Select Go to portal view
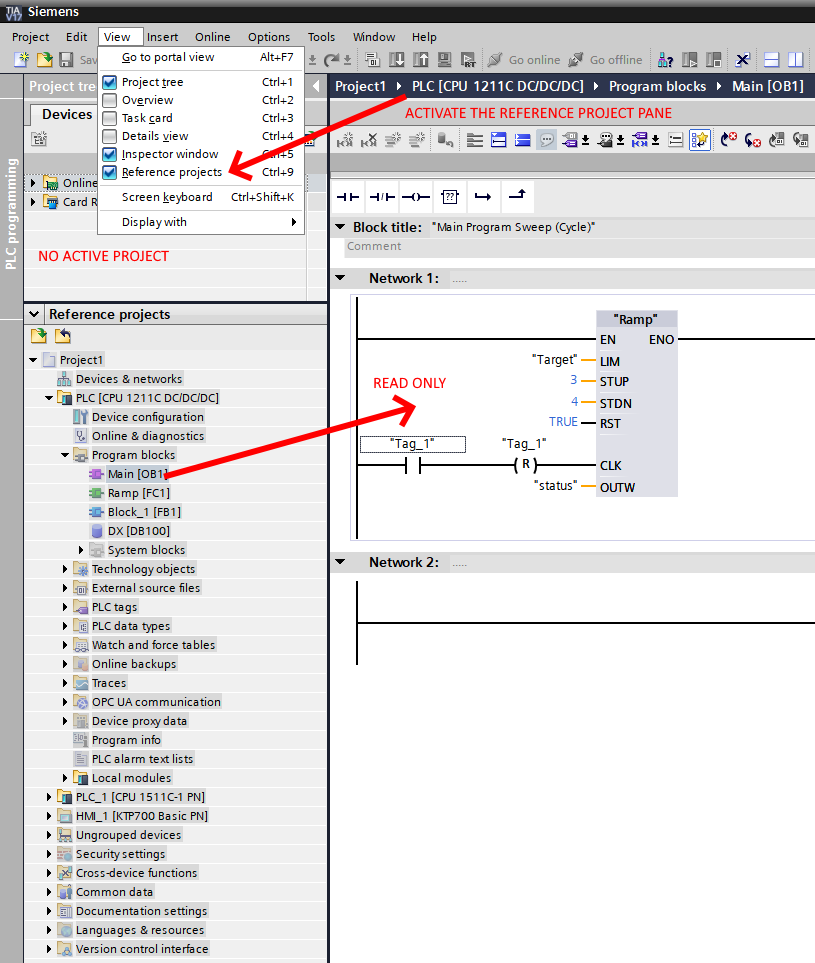815x963 pixels. coord(167,57)
